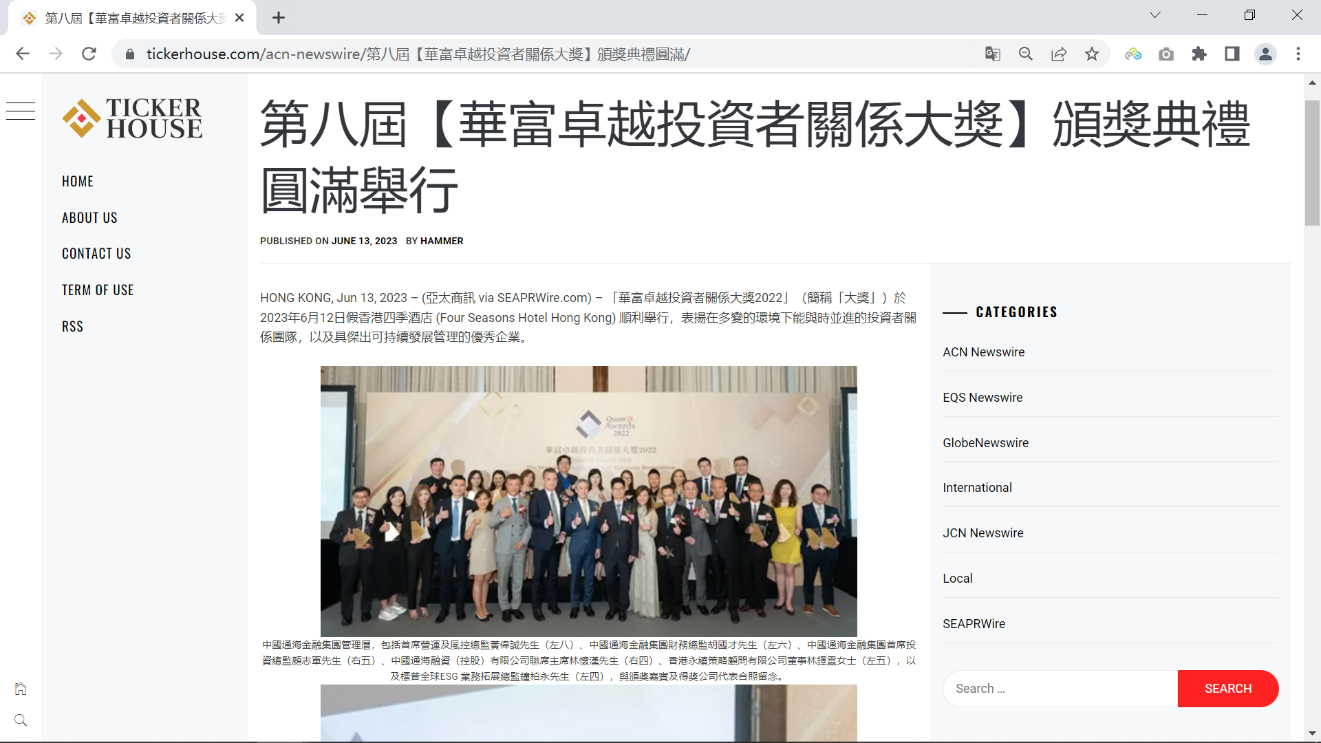Share this page using the share icon

pos(1058,54)
